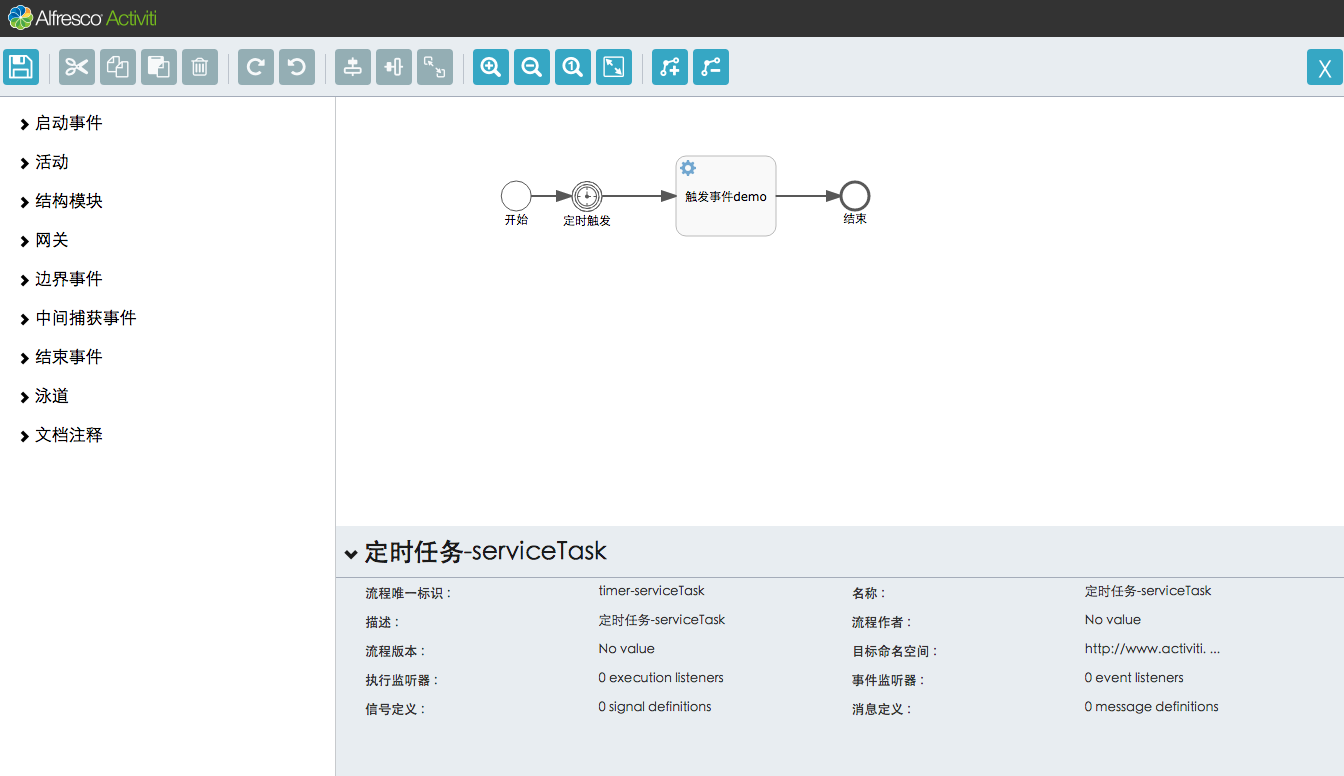This screenshot has height=776, width=1344.
Task: Click the Zoom to fit icon
Action: tap(614, 67)
